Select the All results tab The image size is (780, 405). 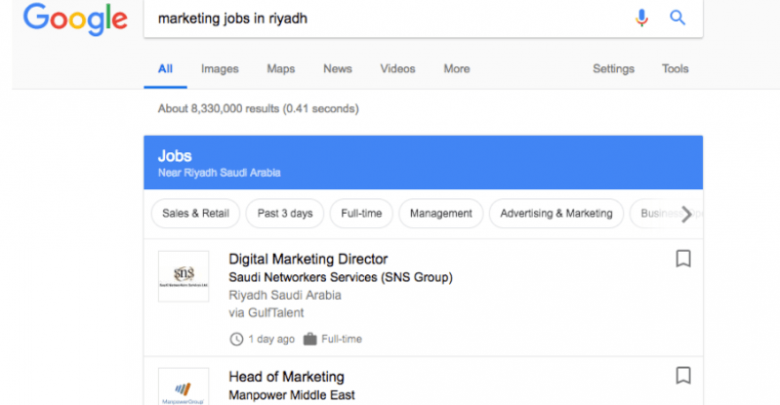click(x=165, y=69)
